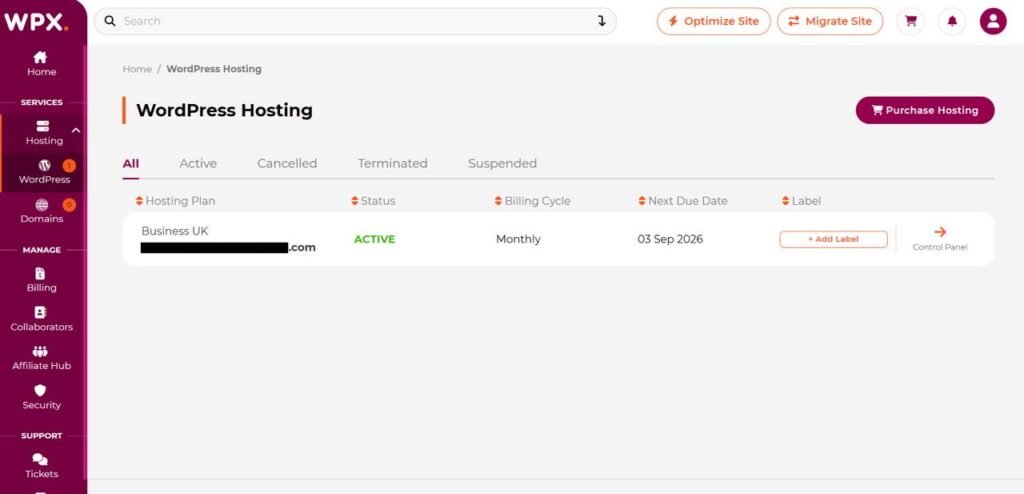This screenshot has width=1024, height=494.
Task: Click the WordPress Hosting breadcrumb text
Action: tap(214, 69)
